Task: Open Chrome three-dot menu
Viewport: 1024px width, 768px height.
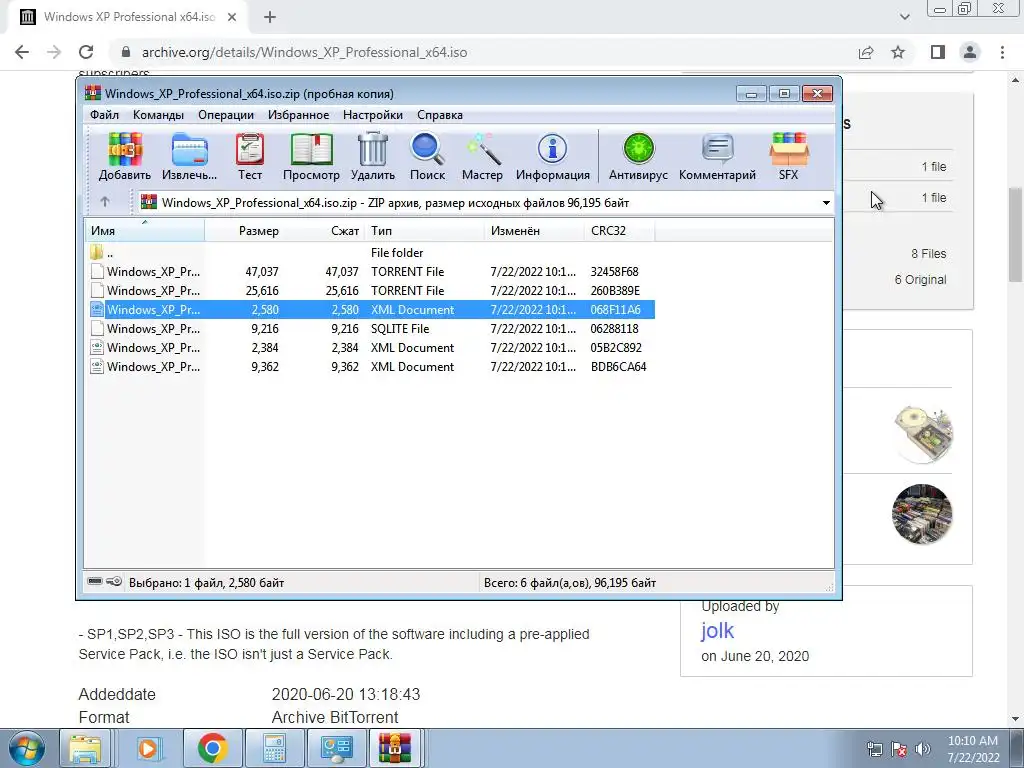Action: coord(1002,52)
